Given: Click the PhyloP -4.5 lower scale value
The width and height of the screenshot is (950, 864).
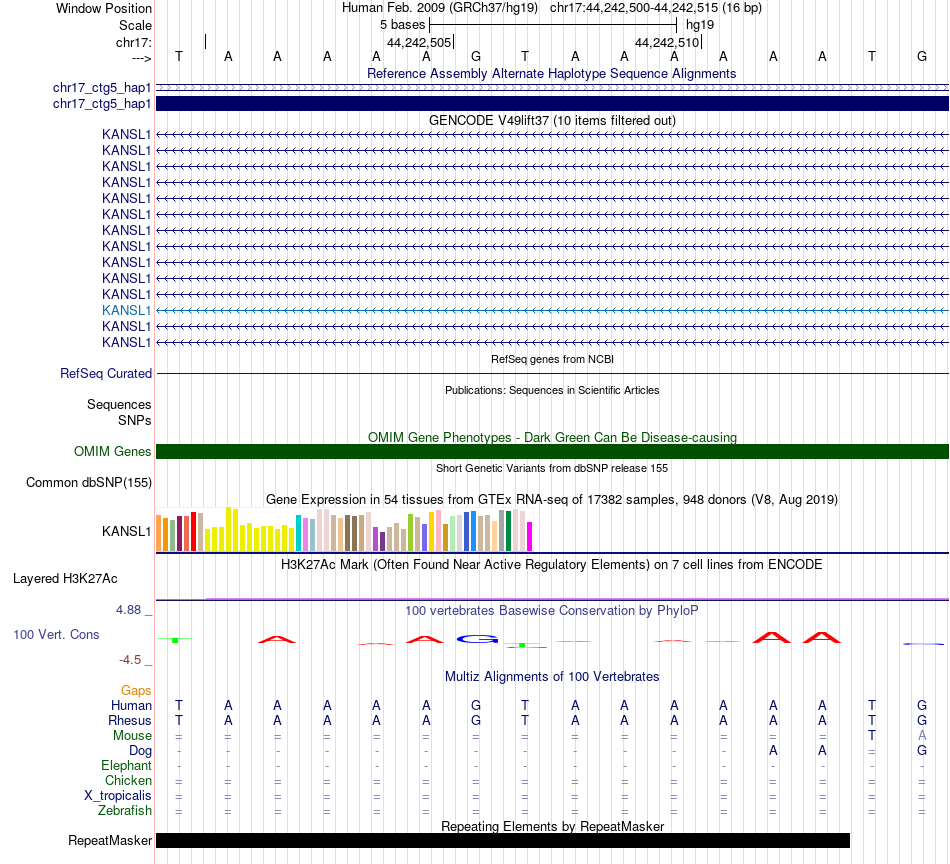Looking at the screenshot, I should (130, 660).
